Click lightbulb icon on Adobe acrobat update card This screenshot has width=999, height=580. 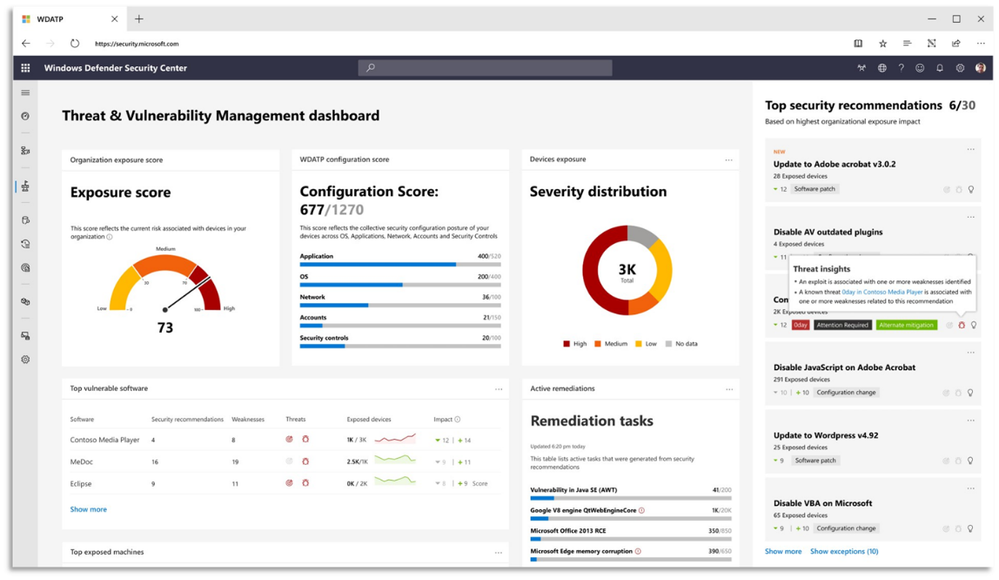(971, 189)
